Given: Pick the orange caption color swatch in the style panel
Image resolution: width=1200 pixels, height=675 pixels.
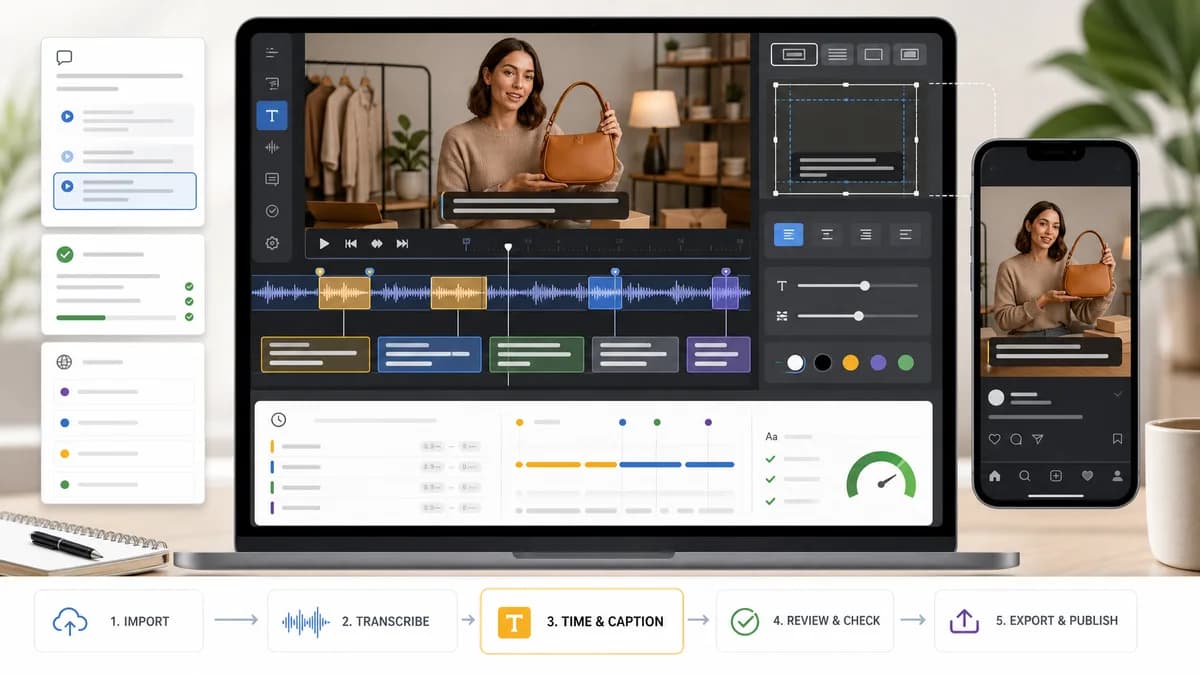Looking at the screenshot, I should point(850,363).
